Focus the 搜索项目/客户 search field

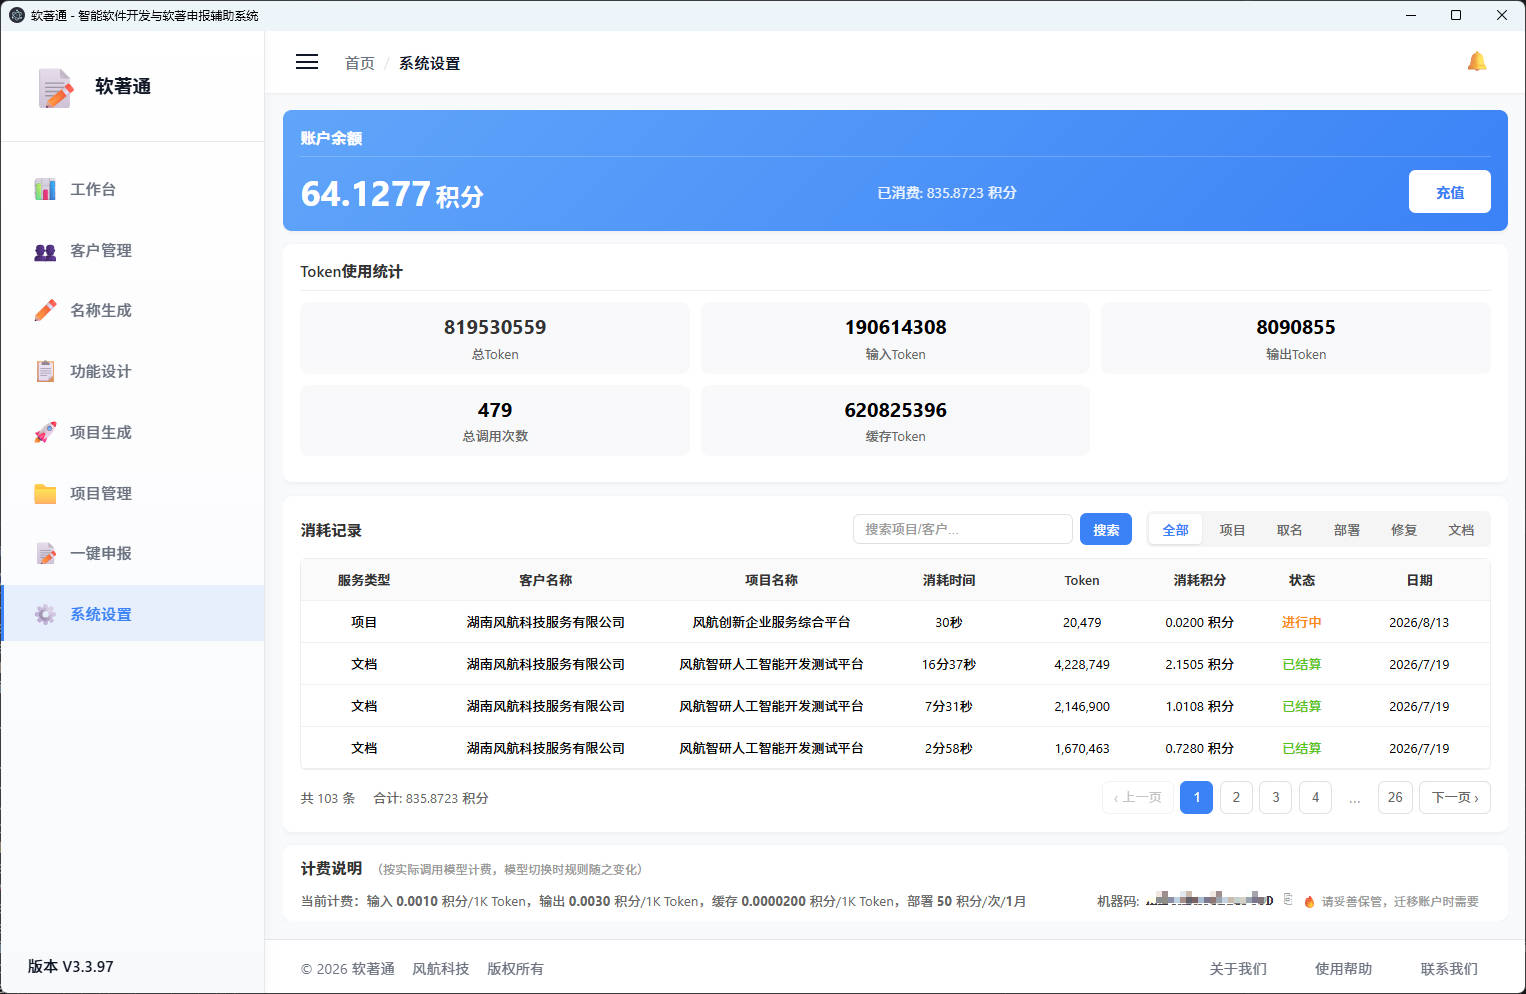[x=963, y=529]
